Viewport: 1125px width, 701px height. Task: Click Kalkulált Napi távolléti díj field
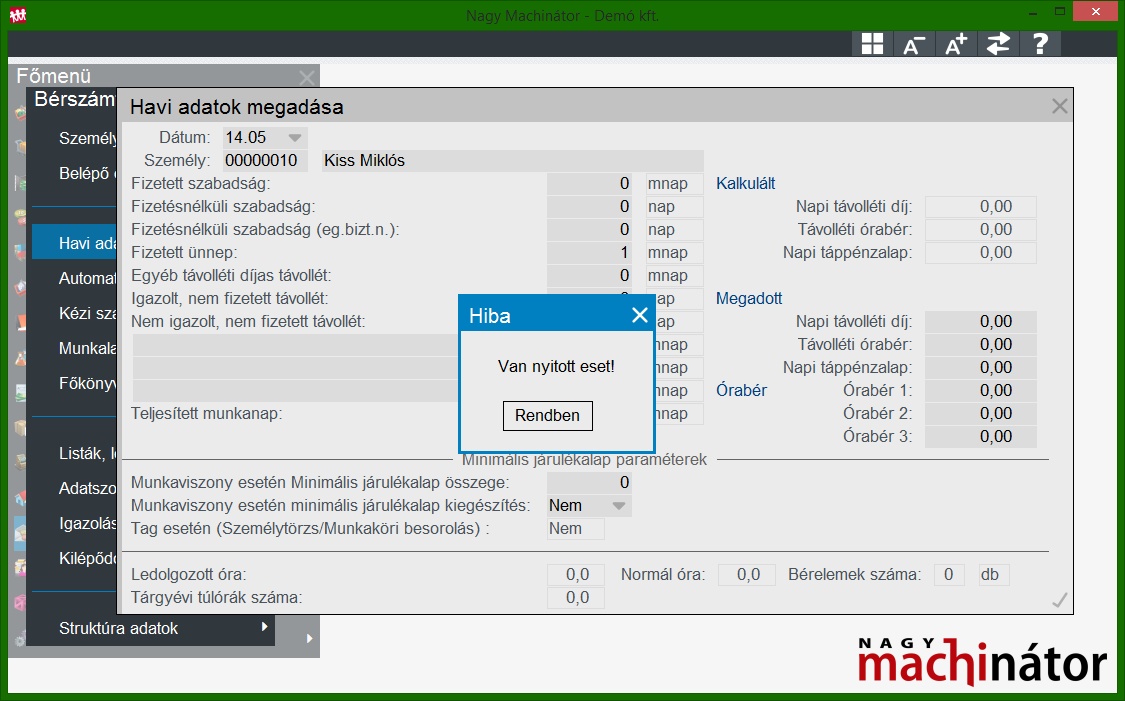coord(981,207)
